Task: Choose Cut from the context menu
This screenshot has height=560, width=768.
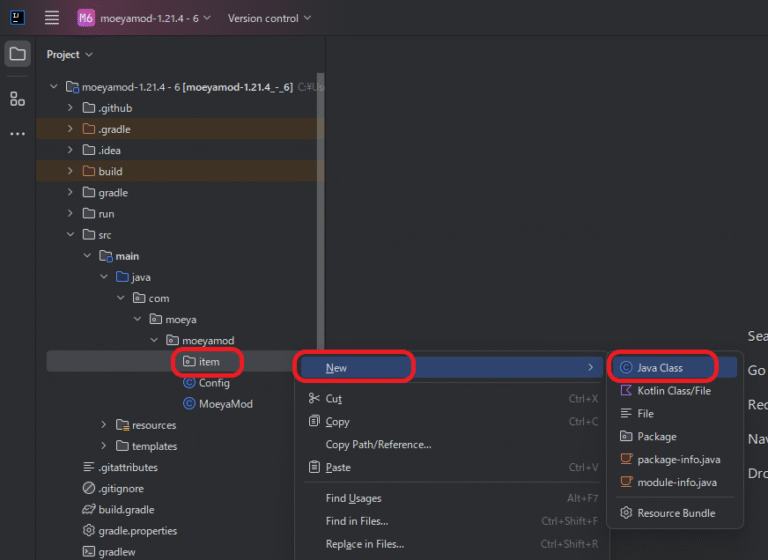Action: click(x=451, y=398)
